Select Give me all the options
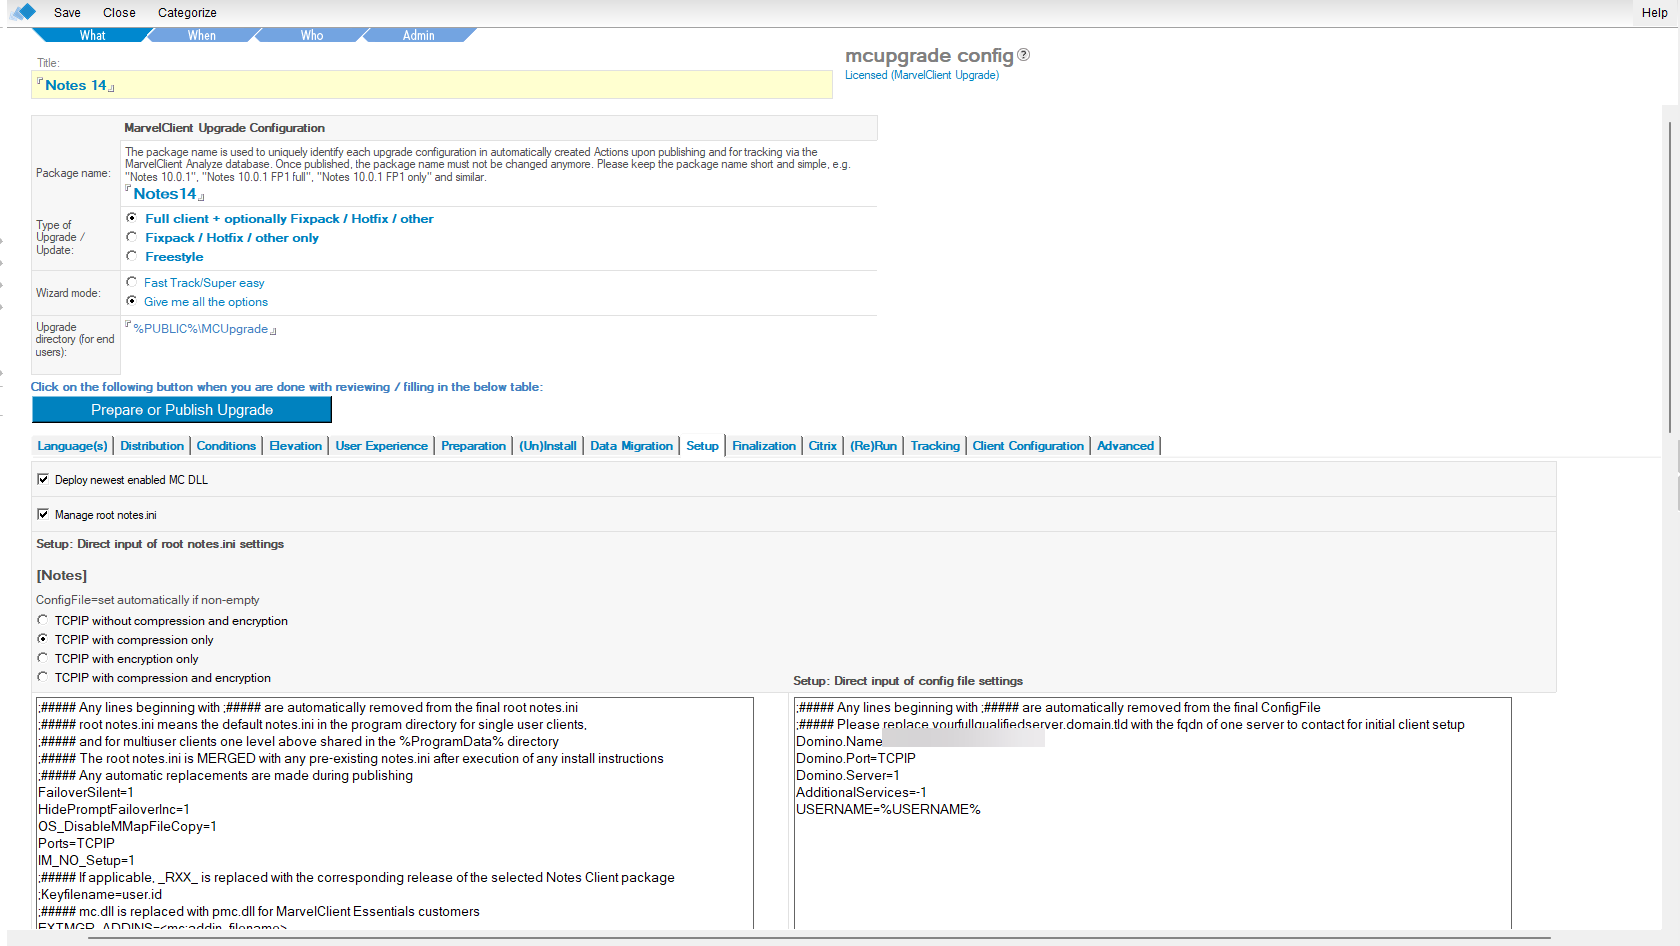Viewport: 1680px width, 946px height. click(131, 301)
